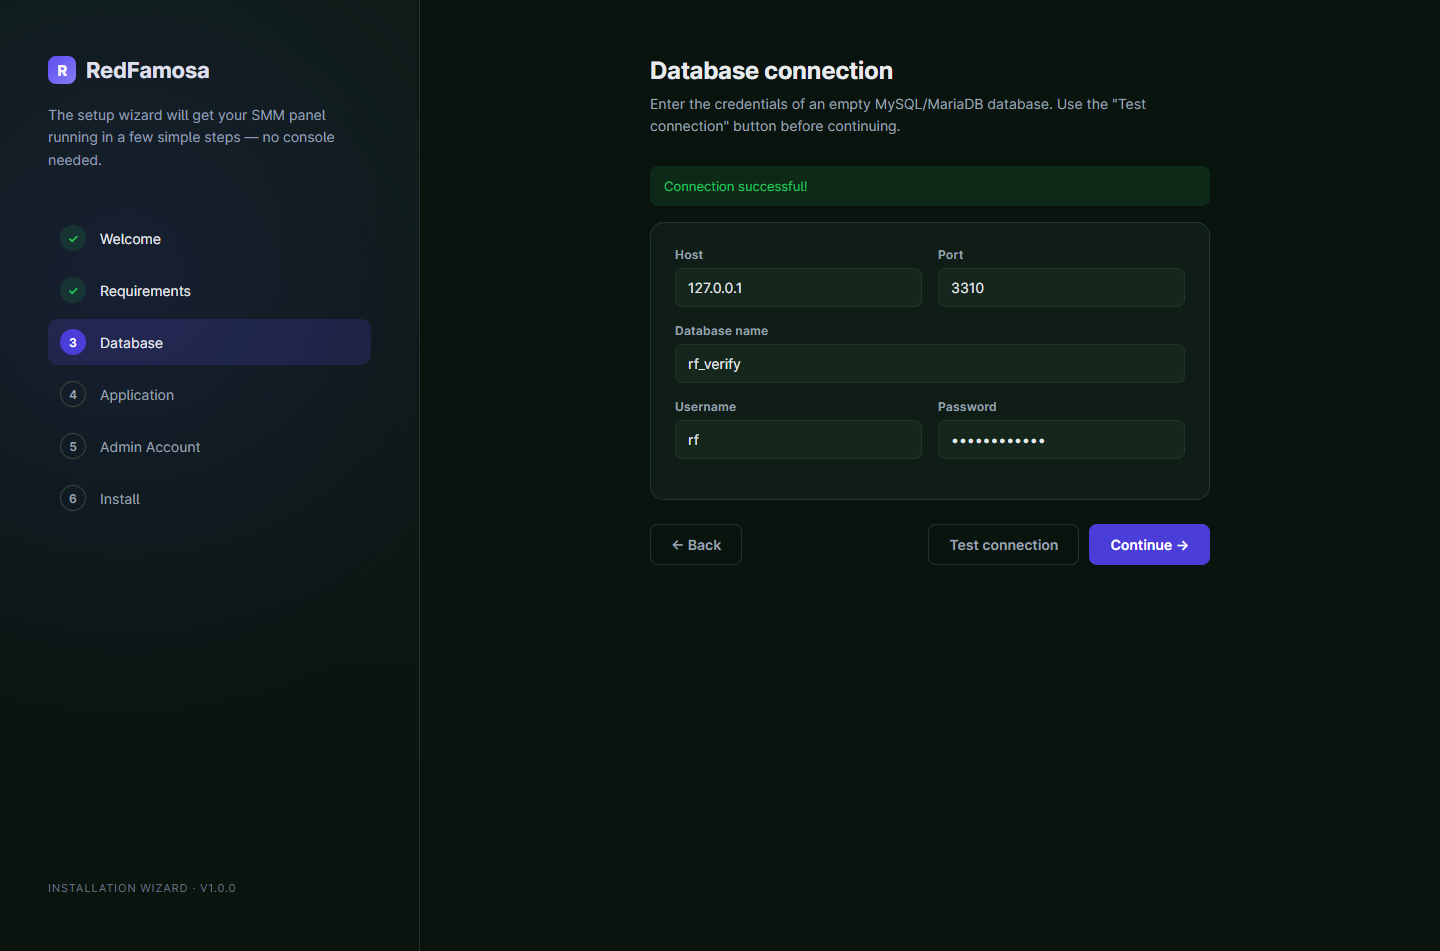Click the setup wizard description paragraph in sidebar
The width and height of the screenshot is (1440, 951).
pos(192,137)
